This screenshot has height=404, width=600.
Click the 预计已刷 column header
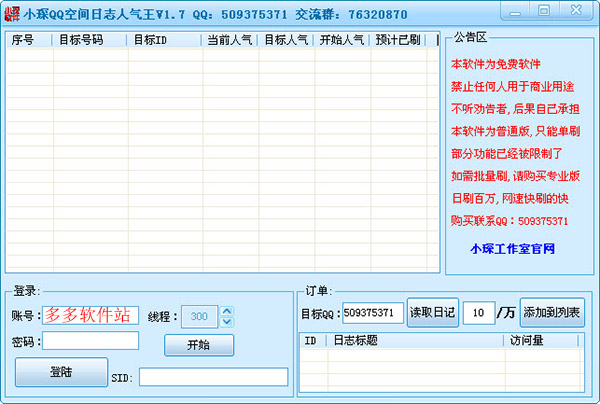coord(397,41)
